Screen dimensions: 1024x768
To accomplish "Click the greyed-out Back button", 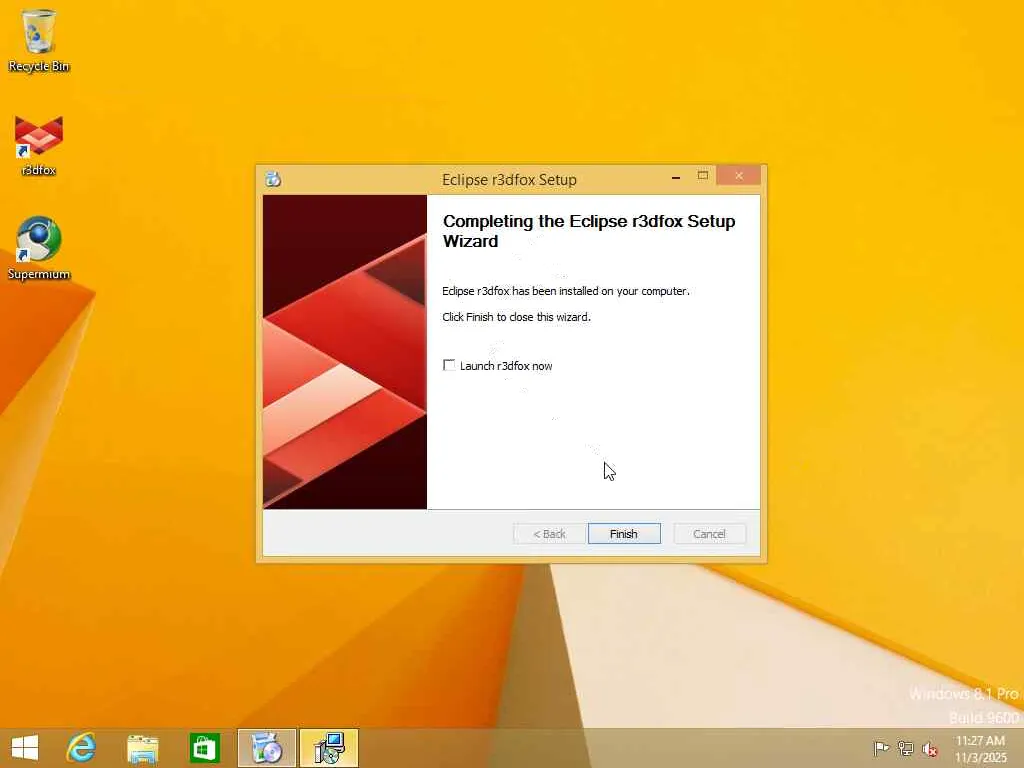I will 549,534.
